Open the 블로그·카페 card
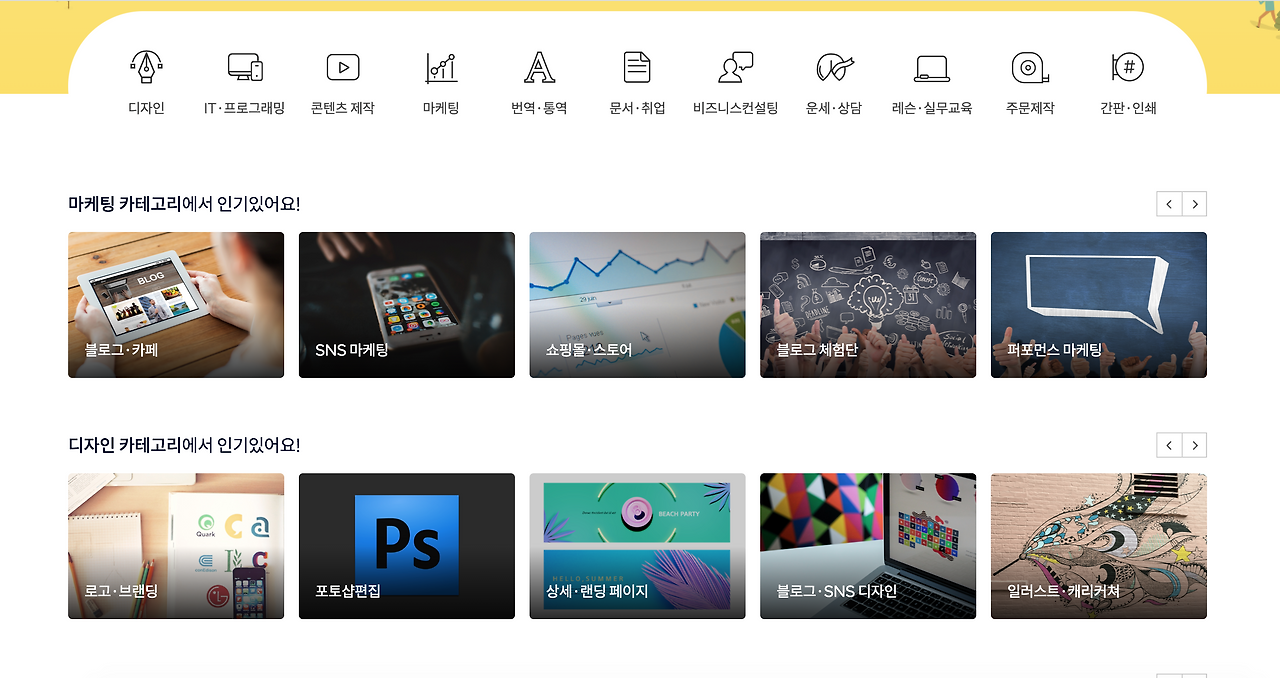The width and height of the screenshot is (1280, 678). [x=176, y=305]
